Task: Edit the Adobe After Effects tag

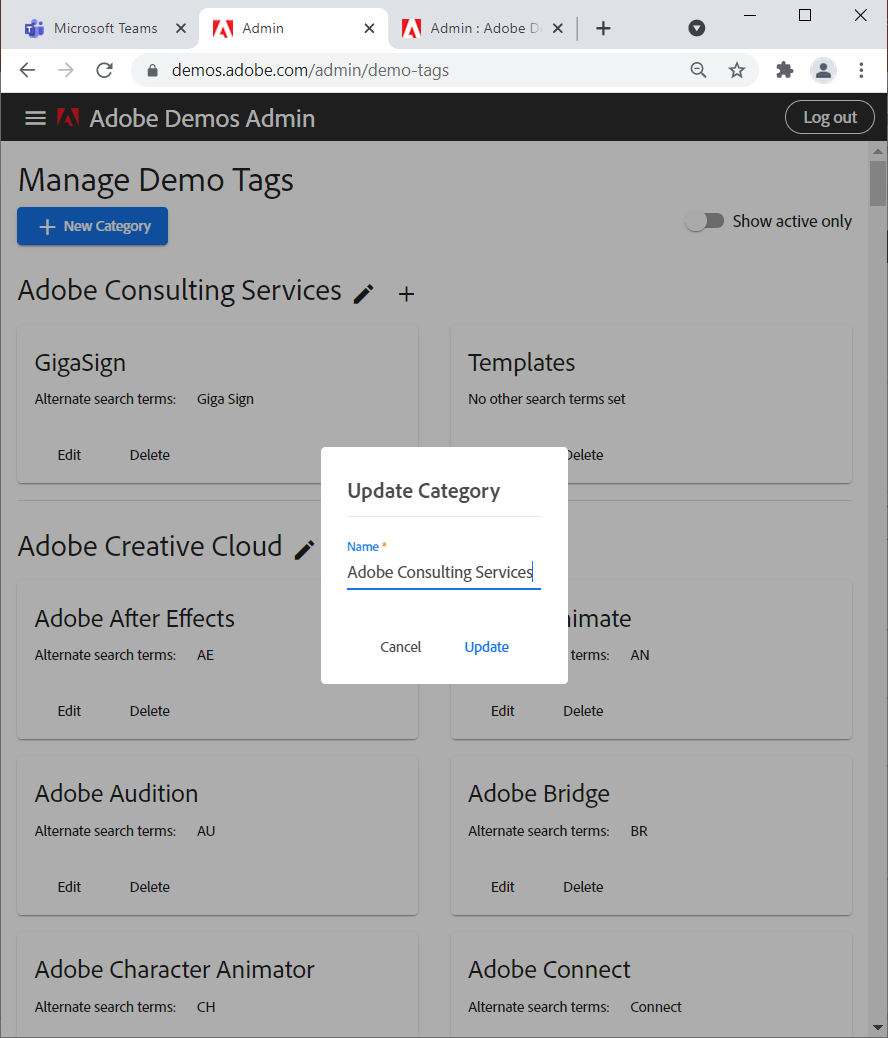Action: pyautogui.click(x=69, y=711)
